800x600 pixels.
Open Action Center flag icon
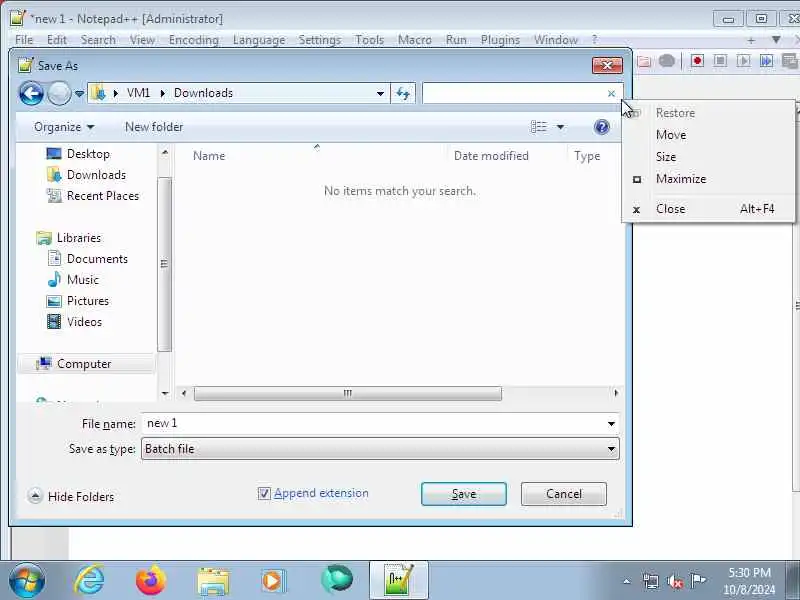tap(697, 581)
